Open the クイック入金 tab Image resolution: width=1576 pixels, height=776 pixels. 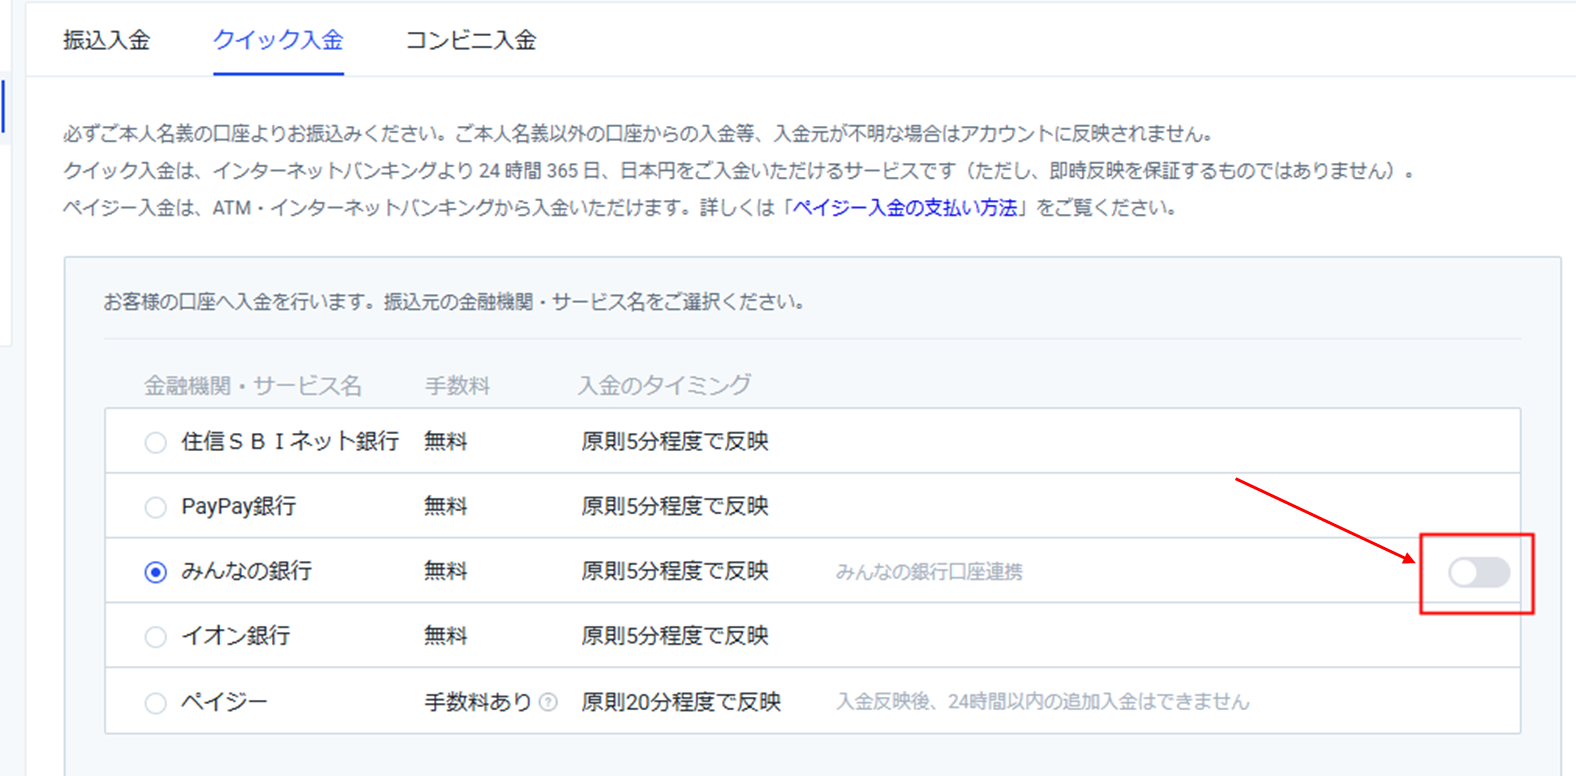[x=278, y=40]
